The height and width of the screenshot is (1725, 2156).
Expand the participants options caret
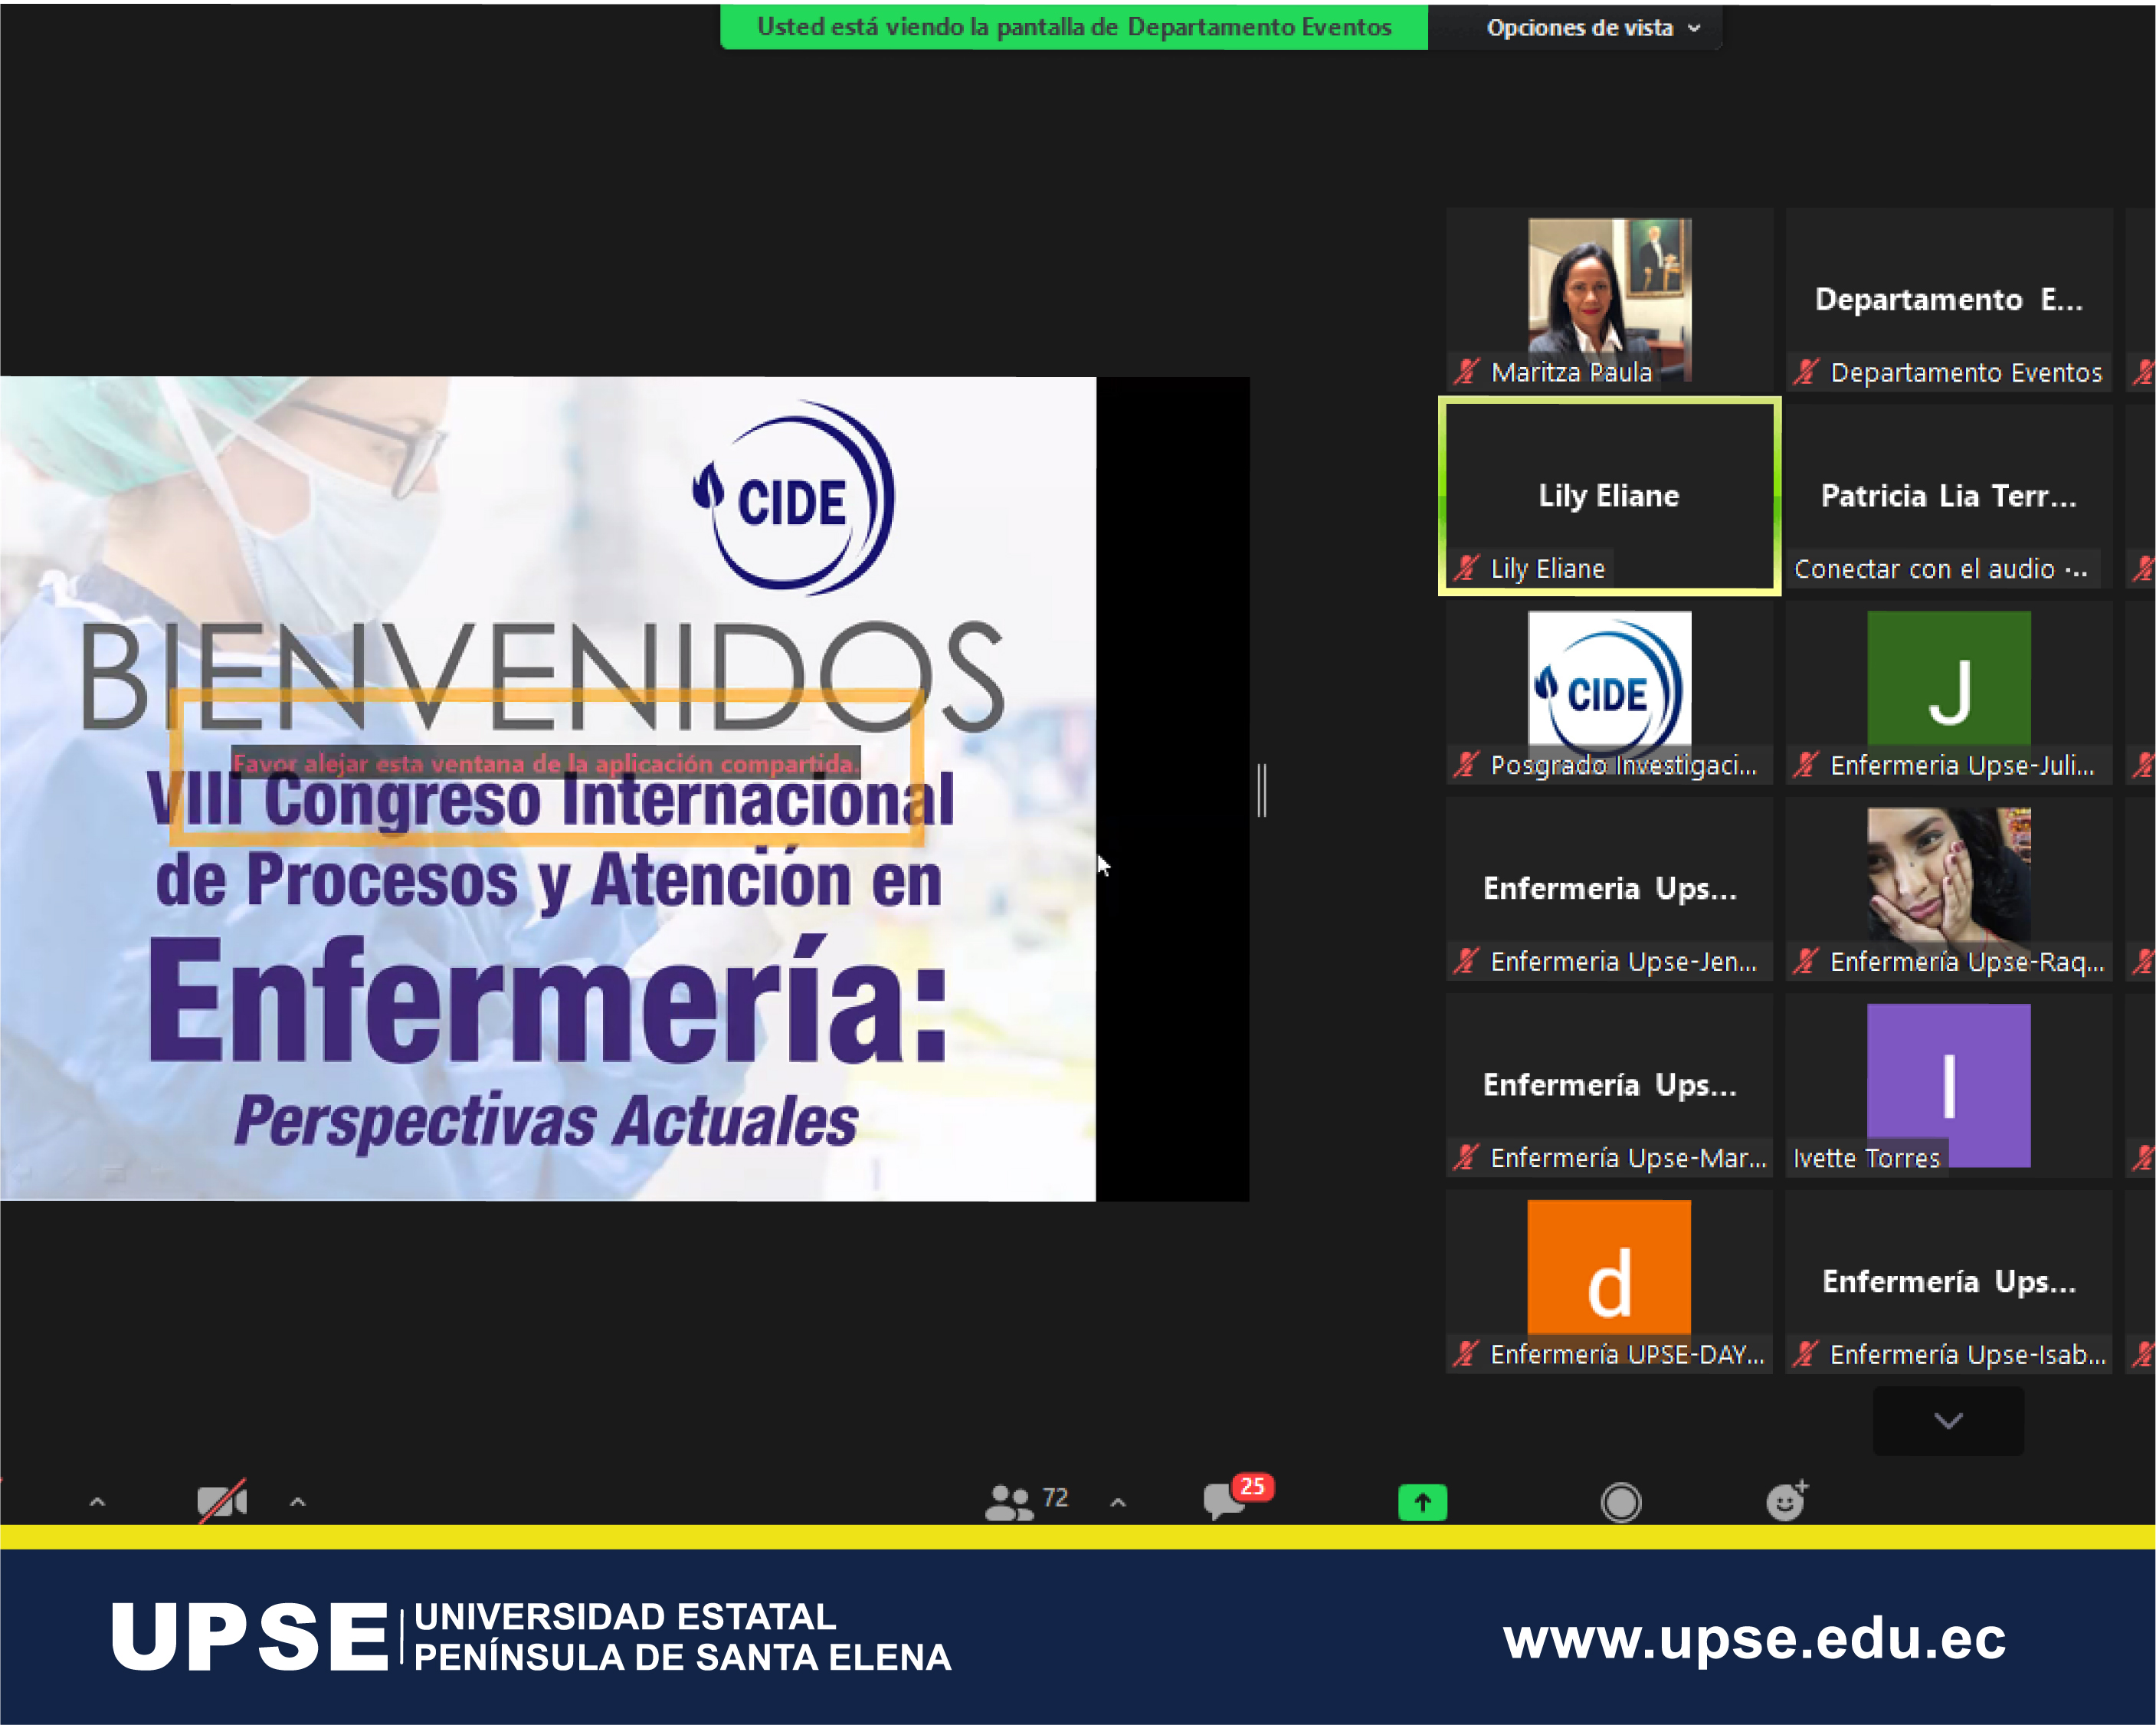click(x=1118, y=1501)
